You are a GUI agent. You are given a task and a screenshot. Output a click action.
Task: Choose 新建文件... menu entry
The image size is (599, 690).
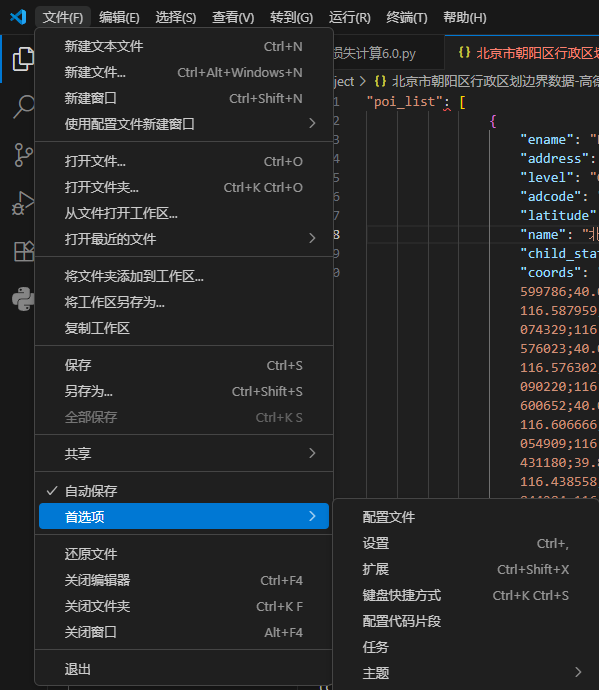184,72
